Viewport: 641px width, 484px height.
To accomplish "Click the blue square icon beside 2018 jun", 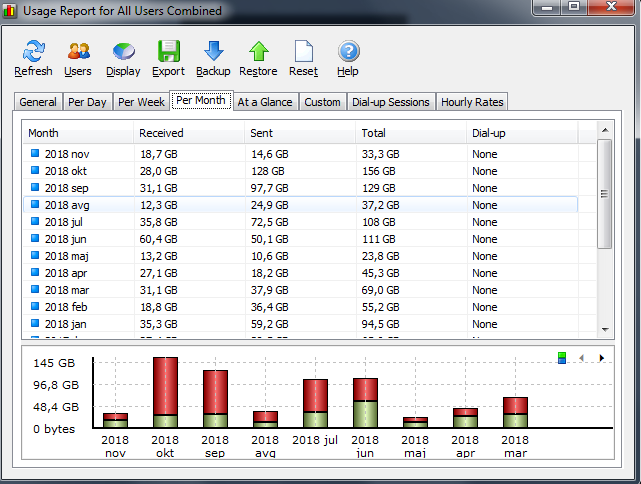I will pyautogui.click(x=35, y=238).
